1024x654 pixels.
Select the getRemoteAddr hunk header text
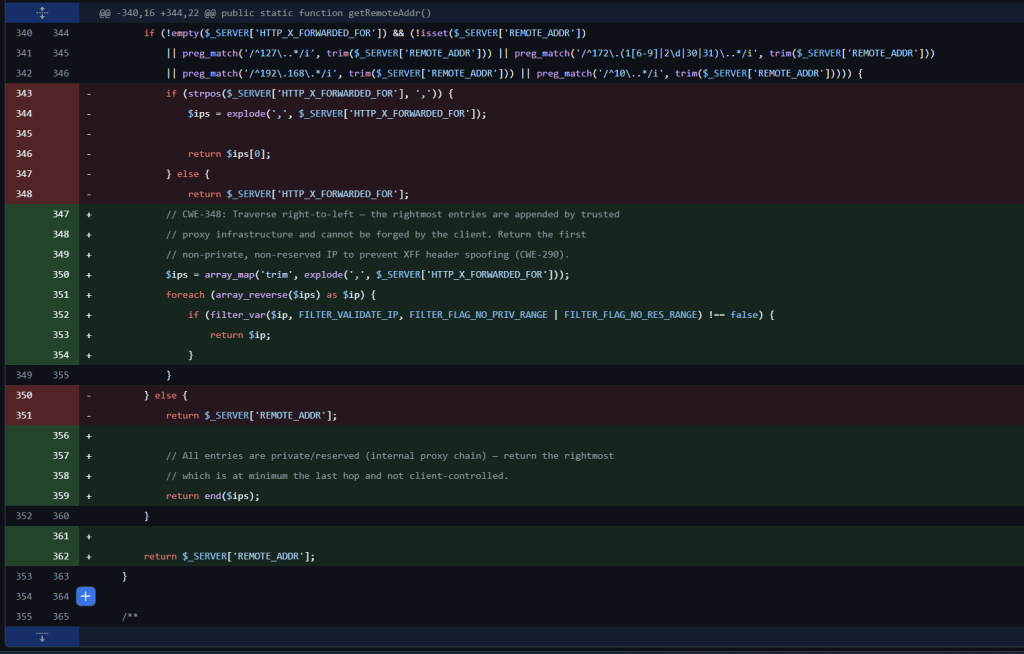[264, 13]
